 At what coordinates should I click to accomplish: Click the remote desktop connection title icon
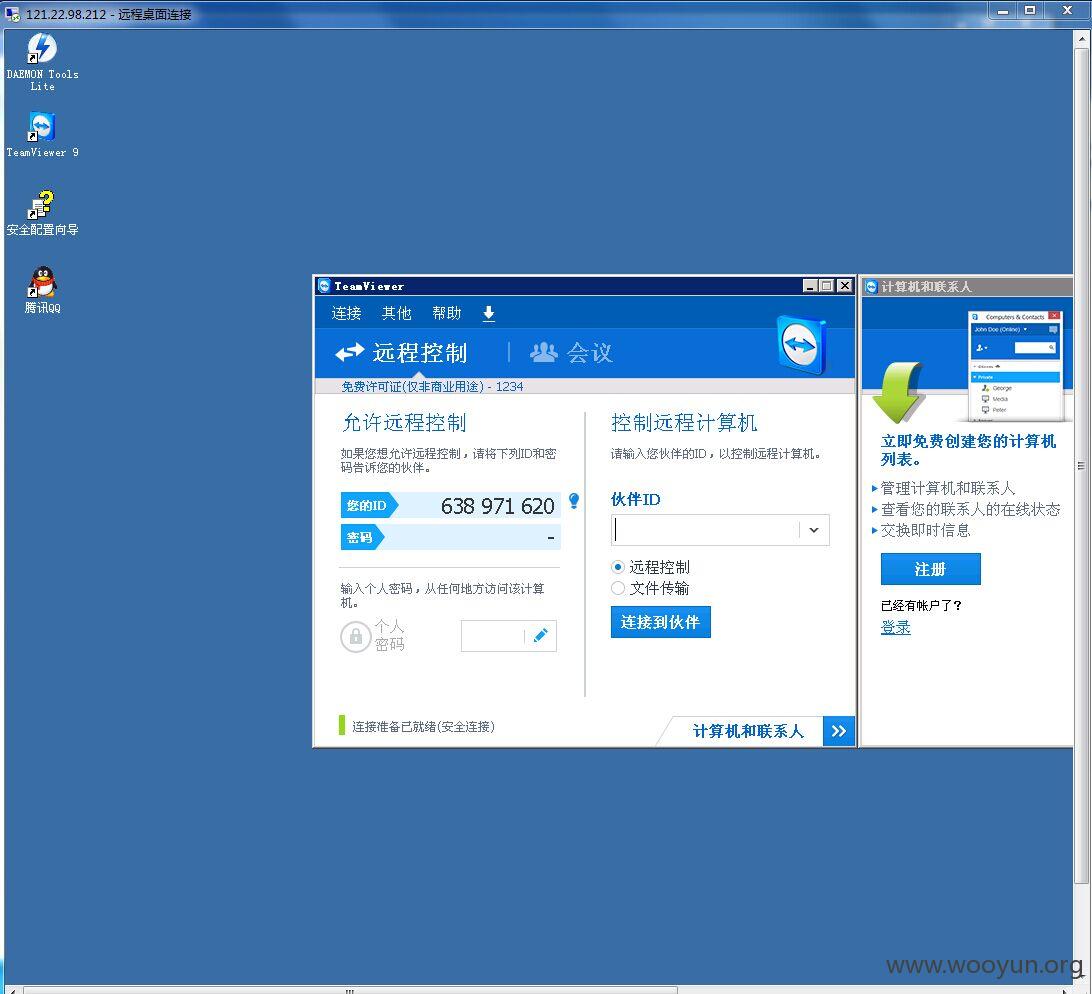[x=12, y=13]
